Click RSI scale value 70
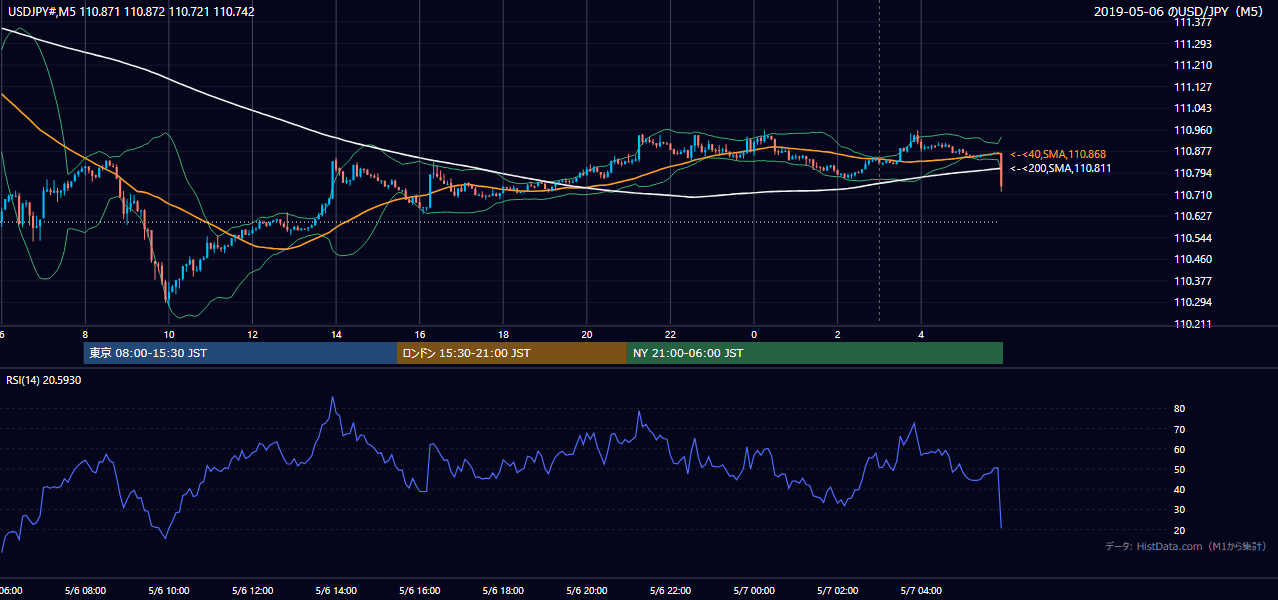Screen dimensions: 1278x600 click(x=1180, y=429)
